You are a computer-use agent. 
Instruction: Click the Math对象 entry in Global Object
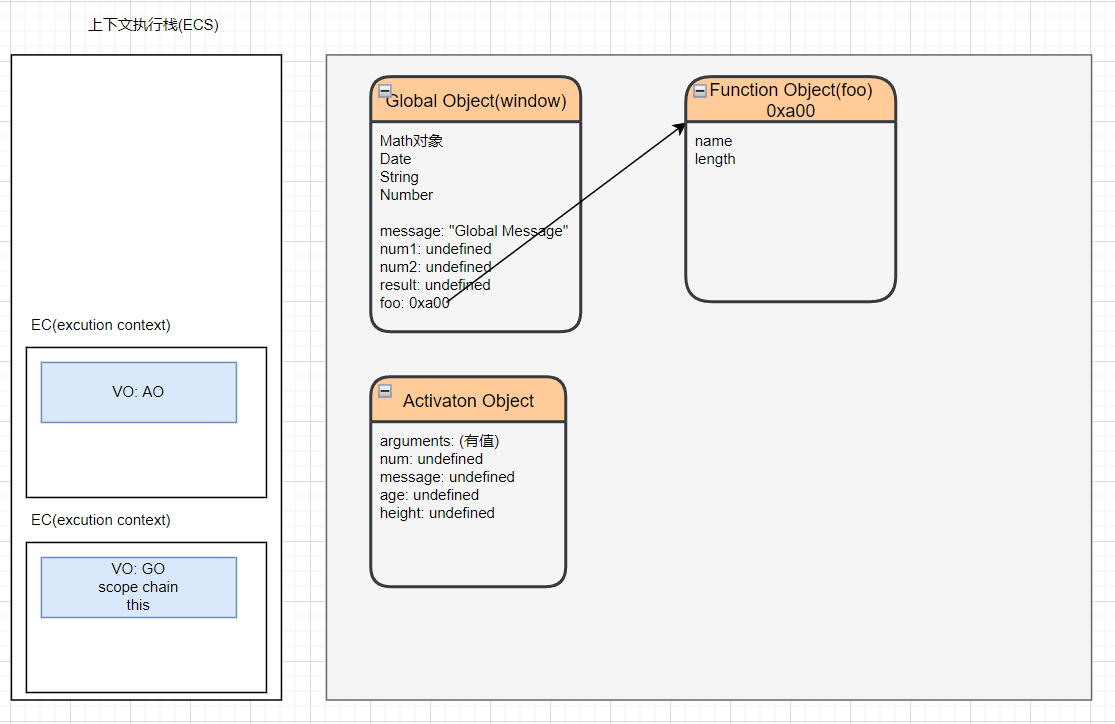click(411, 141)
